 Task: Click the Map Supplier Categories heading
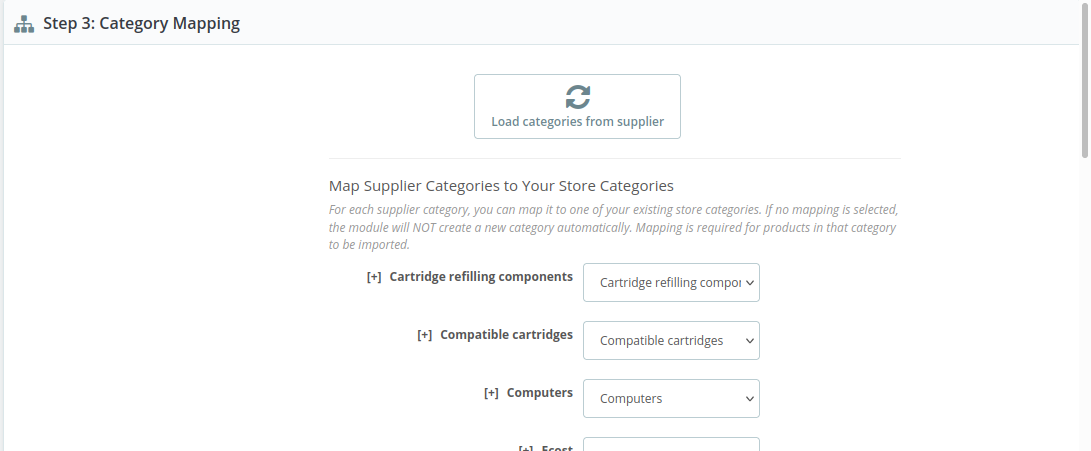pyautogui.click(x=501, y=186)
